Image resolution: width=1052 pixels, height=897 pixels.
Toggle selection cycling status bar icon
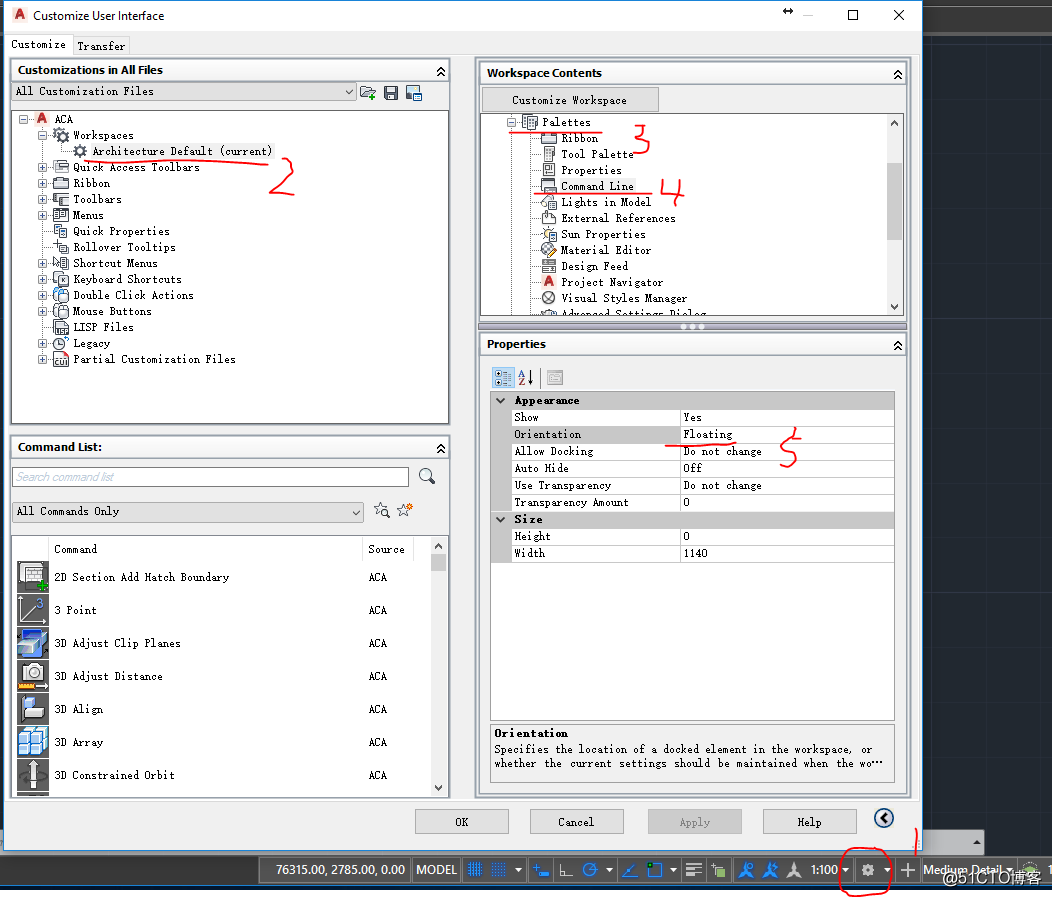point(719,870)
